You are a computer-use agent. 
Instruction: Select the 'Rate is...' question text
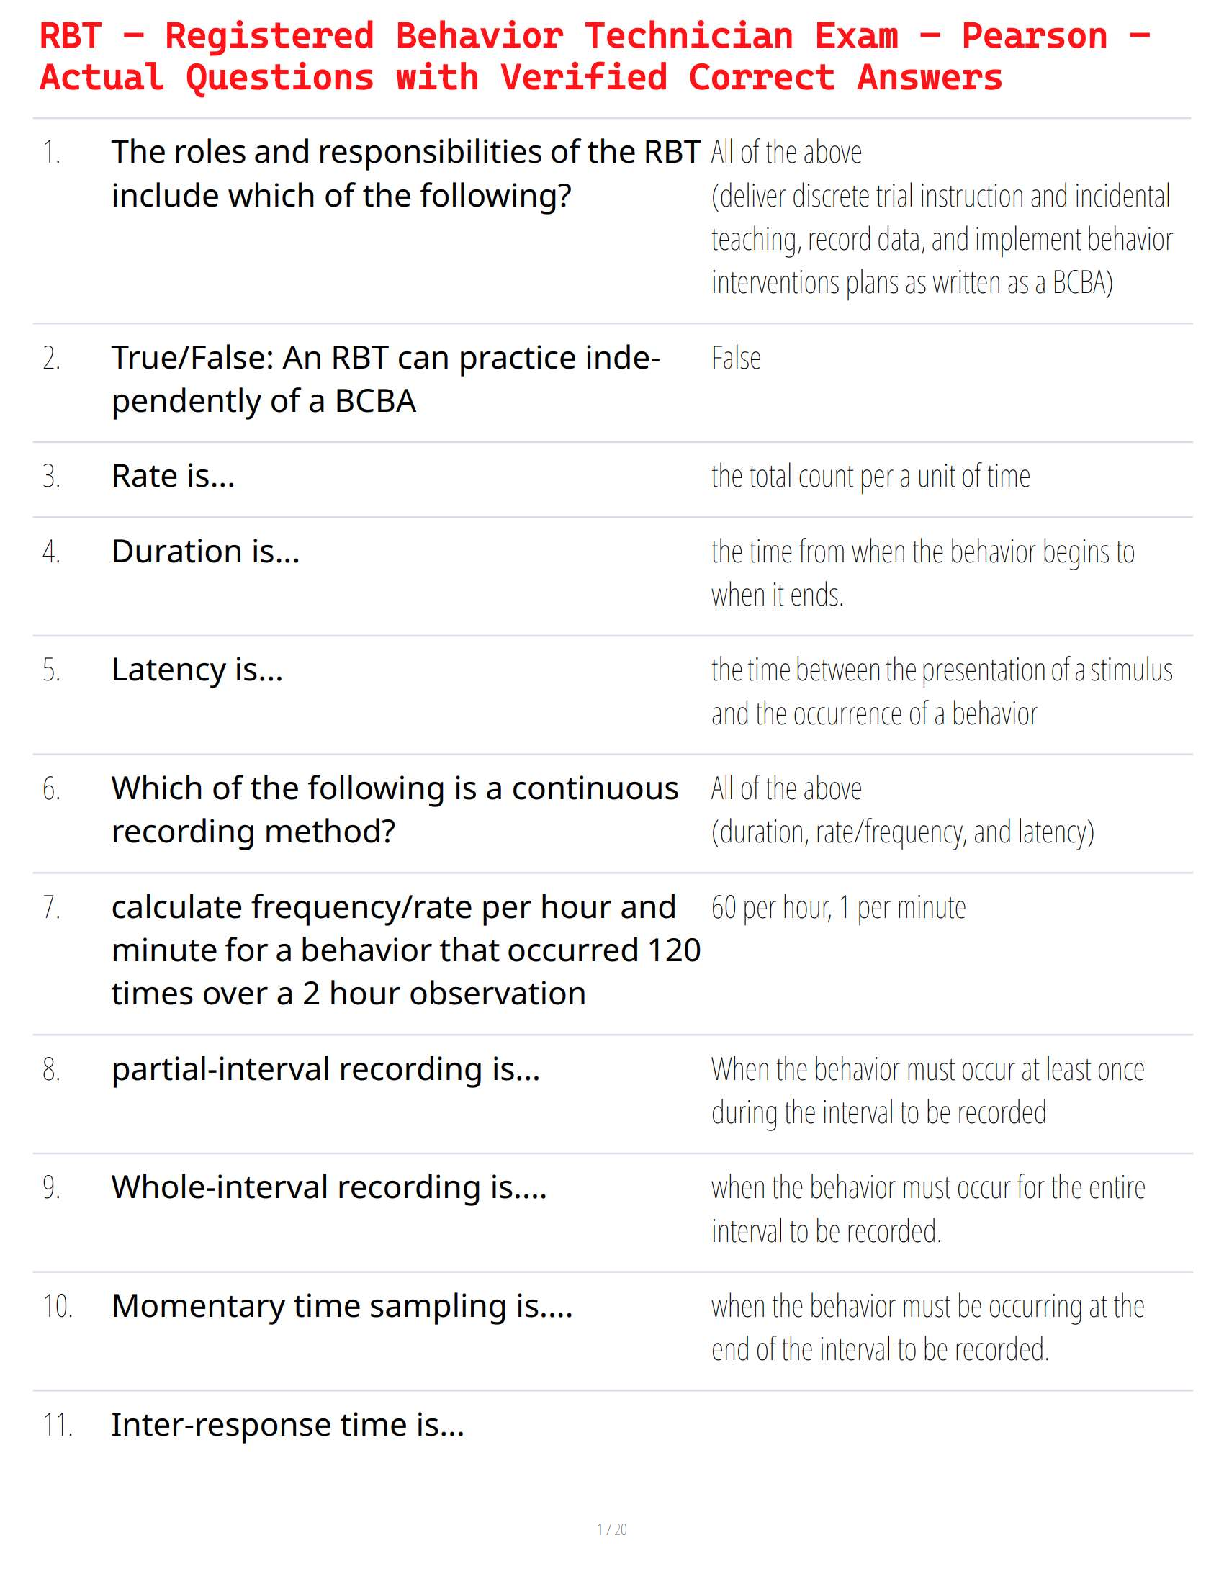click(173, 476)
